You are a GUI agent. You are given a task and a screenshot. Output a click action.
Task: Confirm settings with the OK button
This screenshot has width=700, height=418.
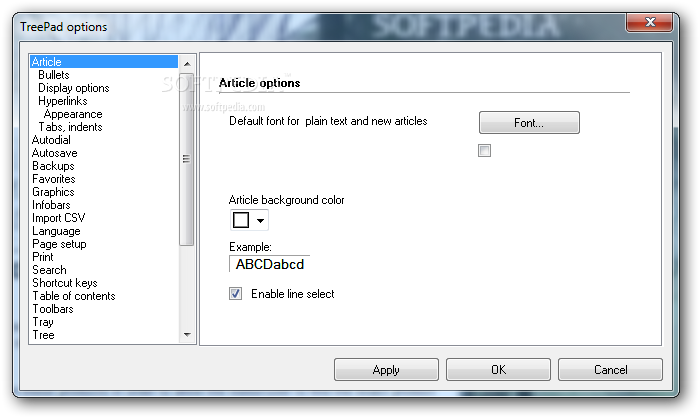(x=498, y=370)
